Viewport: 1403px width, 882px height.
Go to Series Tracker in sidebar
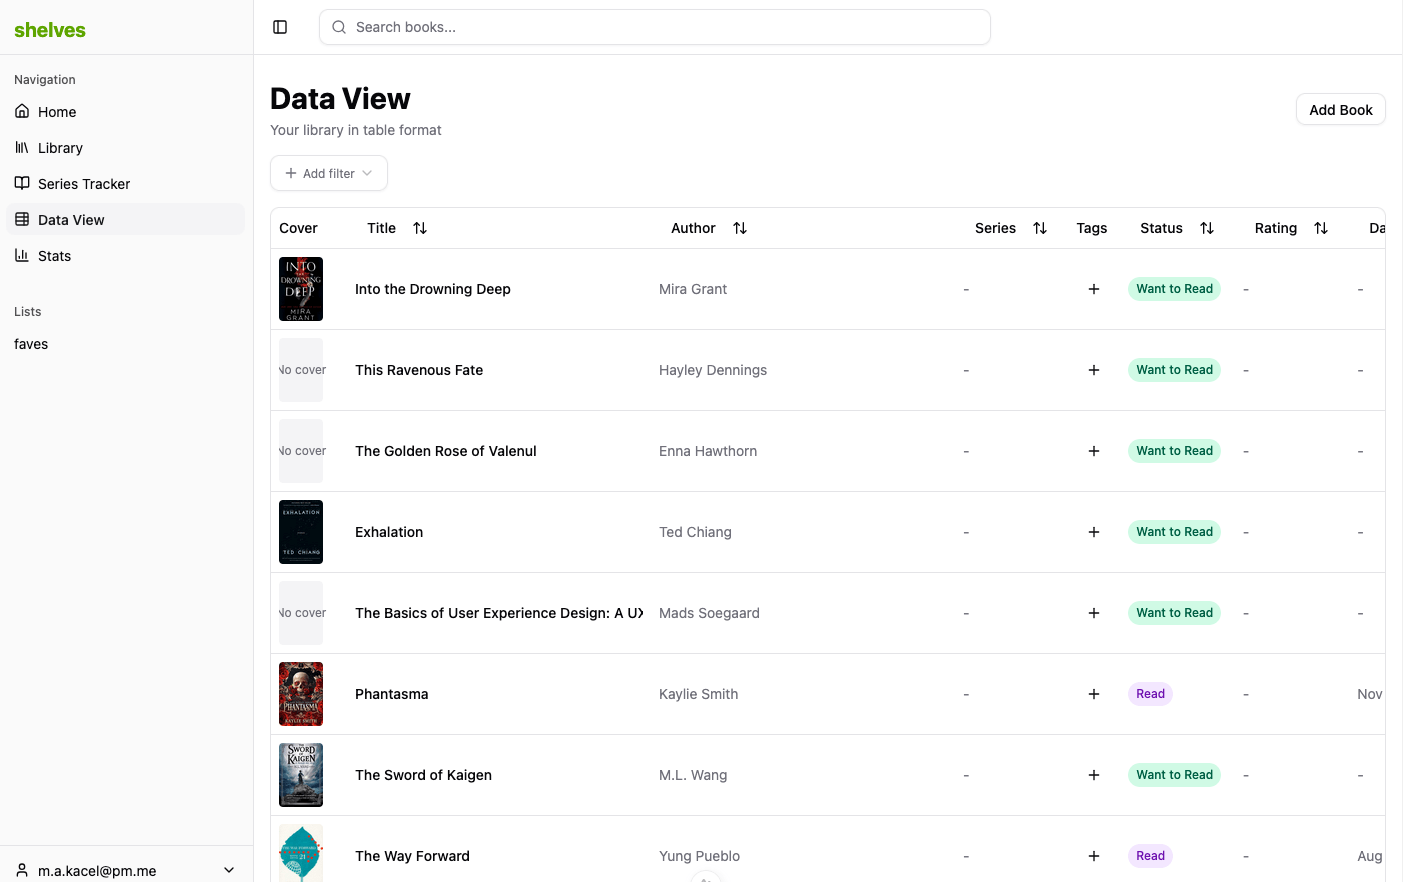tap(84, 184)
